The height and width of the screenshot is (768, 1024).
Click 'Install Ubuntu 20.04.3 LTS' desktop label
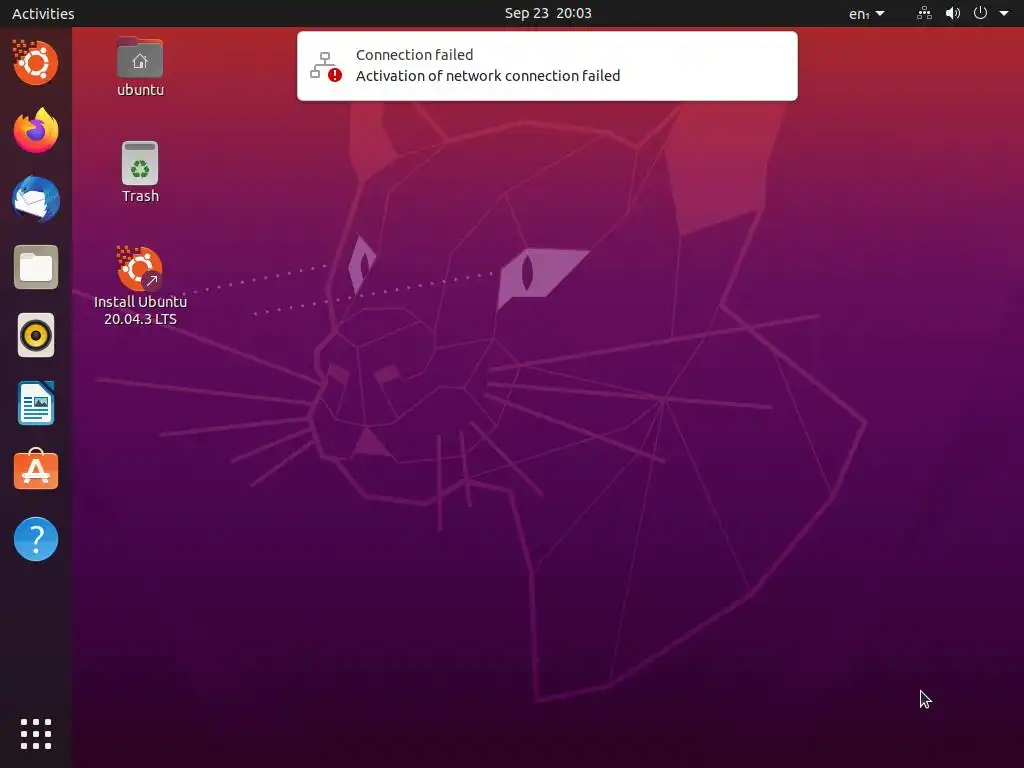pos(140,310)
